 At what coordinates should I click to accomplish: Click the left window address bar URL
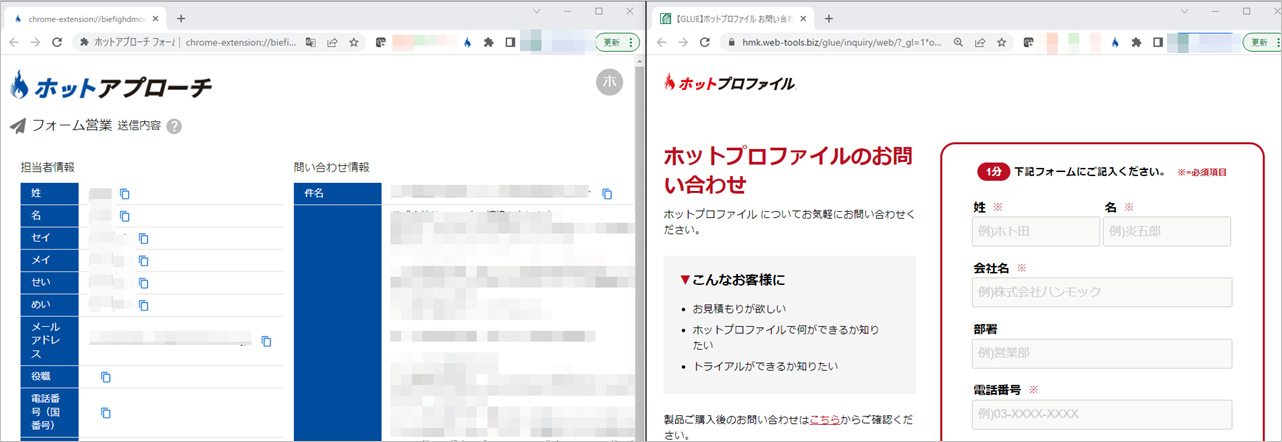click(241, 43)
